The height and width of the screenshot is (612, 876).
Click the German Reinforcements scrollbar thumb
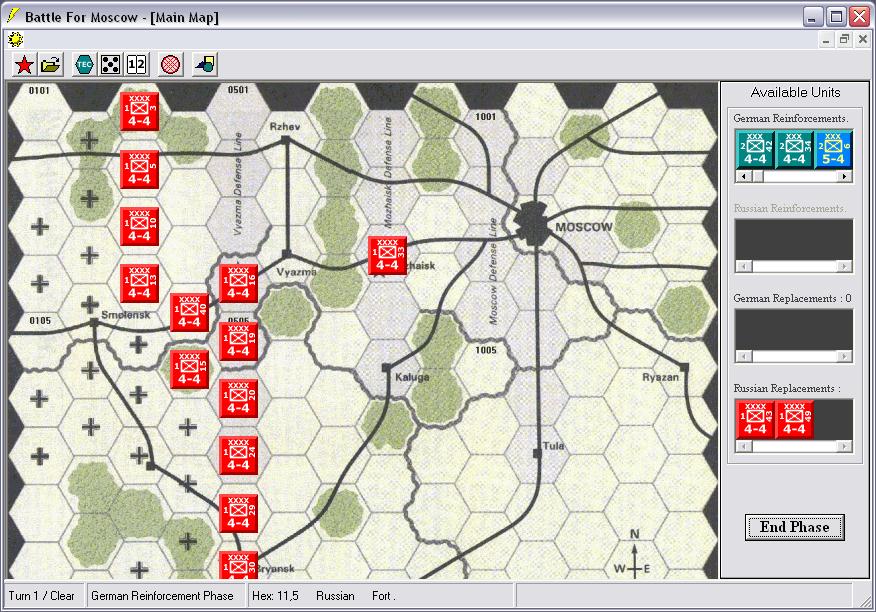point(758,177)
